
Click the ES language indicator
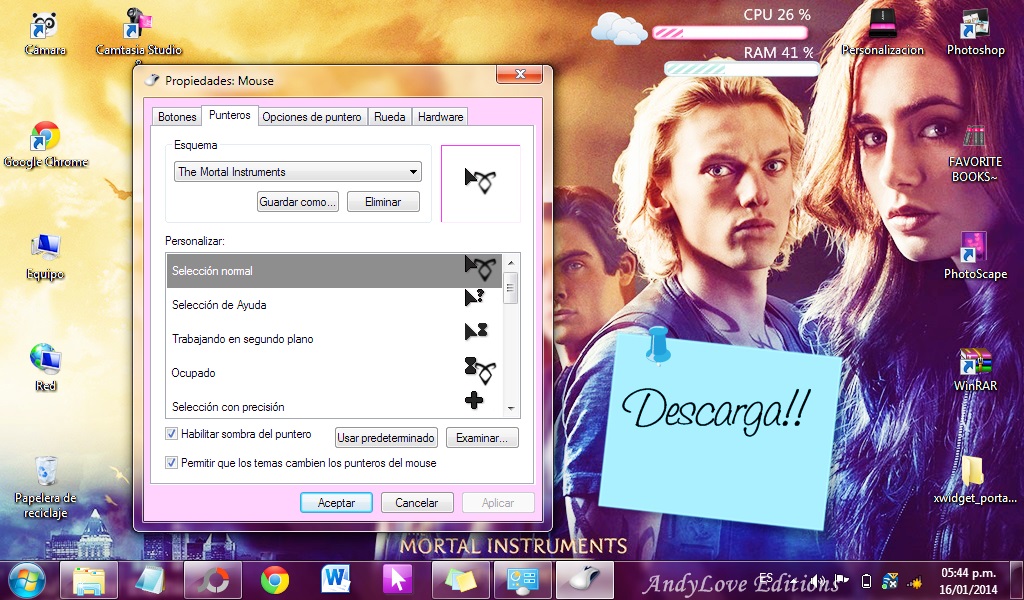(x=766, y=578)
